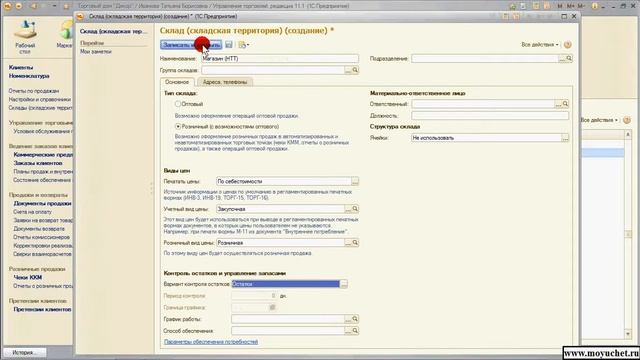
Task: Click scroll-down arrow in background list scrollbar
Action: [x=628, y=334]
